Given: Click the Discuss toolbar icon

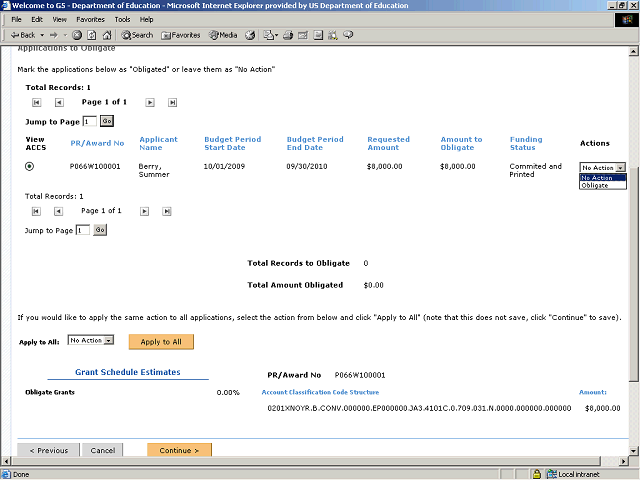Looking at the screenshot, I should pos(318,35).
